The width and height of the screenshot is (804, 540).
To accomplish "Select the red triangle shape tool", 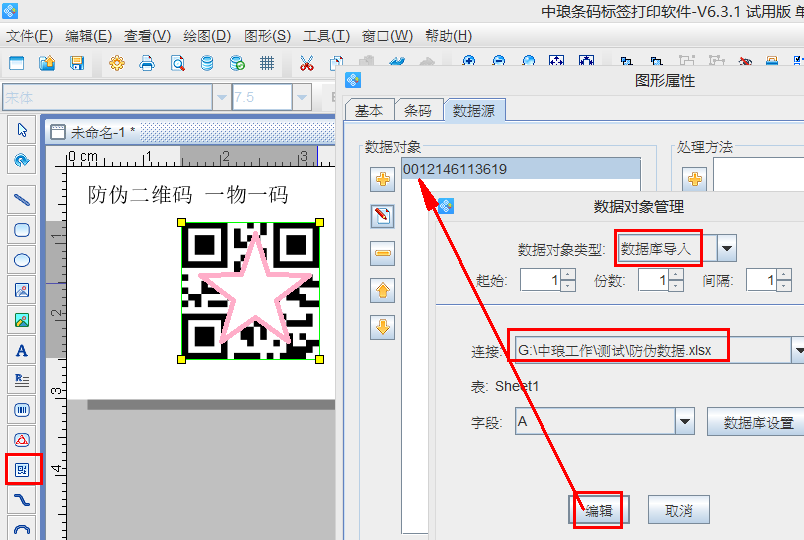I will coord(22,439).
